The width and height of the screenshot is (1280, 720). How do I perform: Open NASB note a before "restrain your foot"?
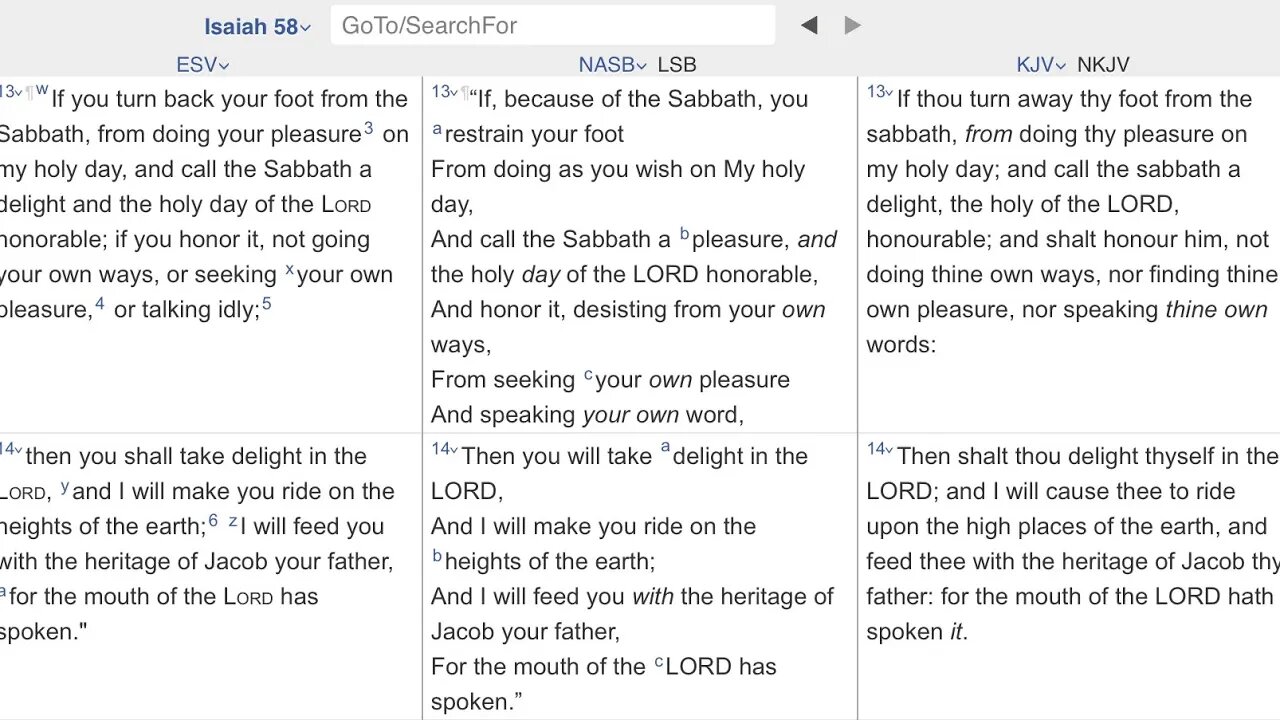point(437,129)
